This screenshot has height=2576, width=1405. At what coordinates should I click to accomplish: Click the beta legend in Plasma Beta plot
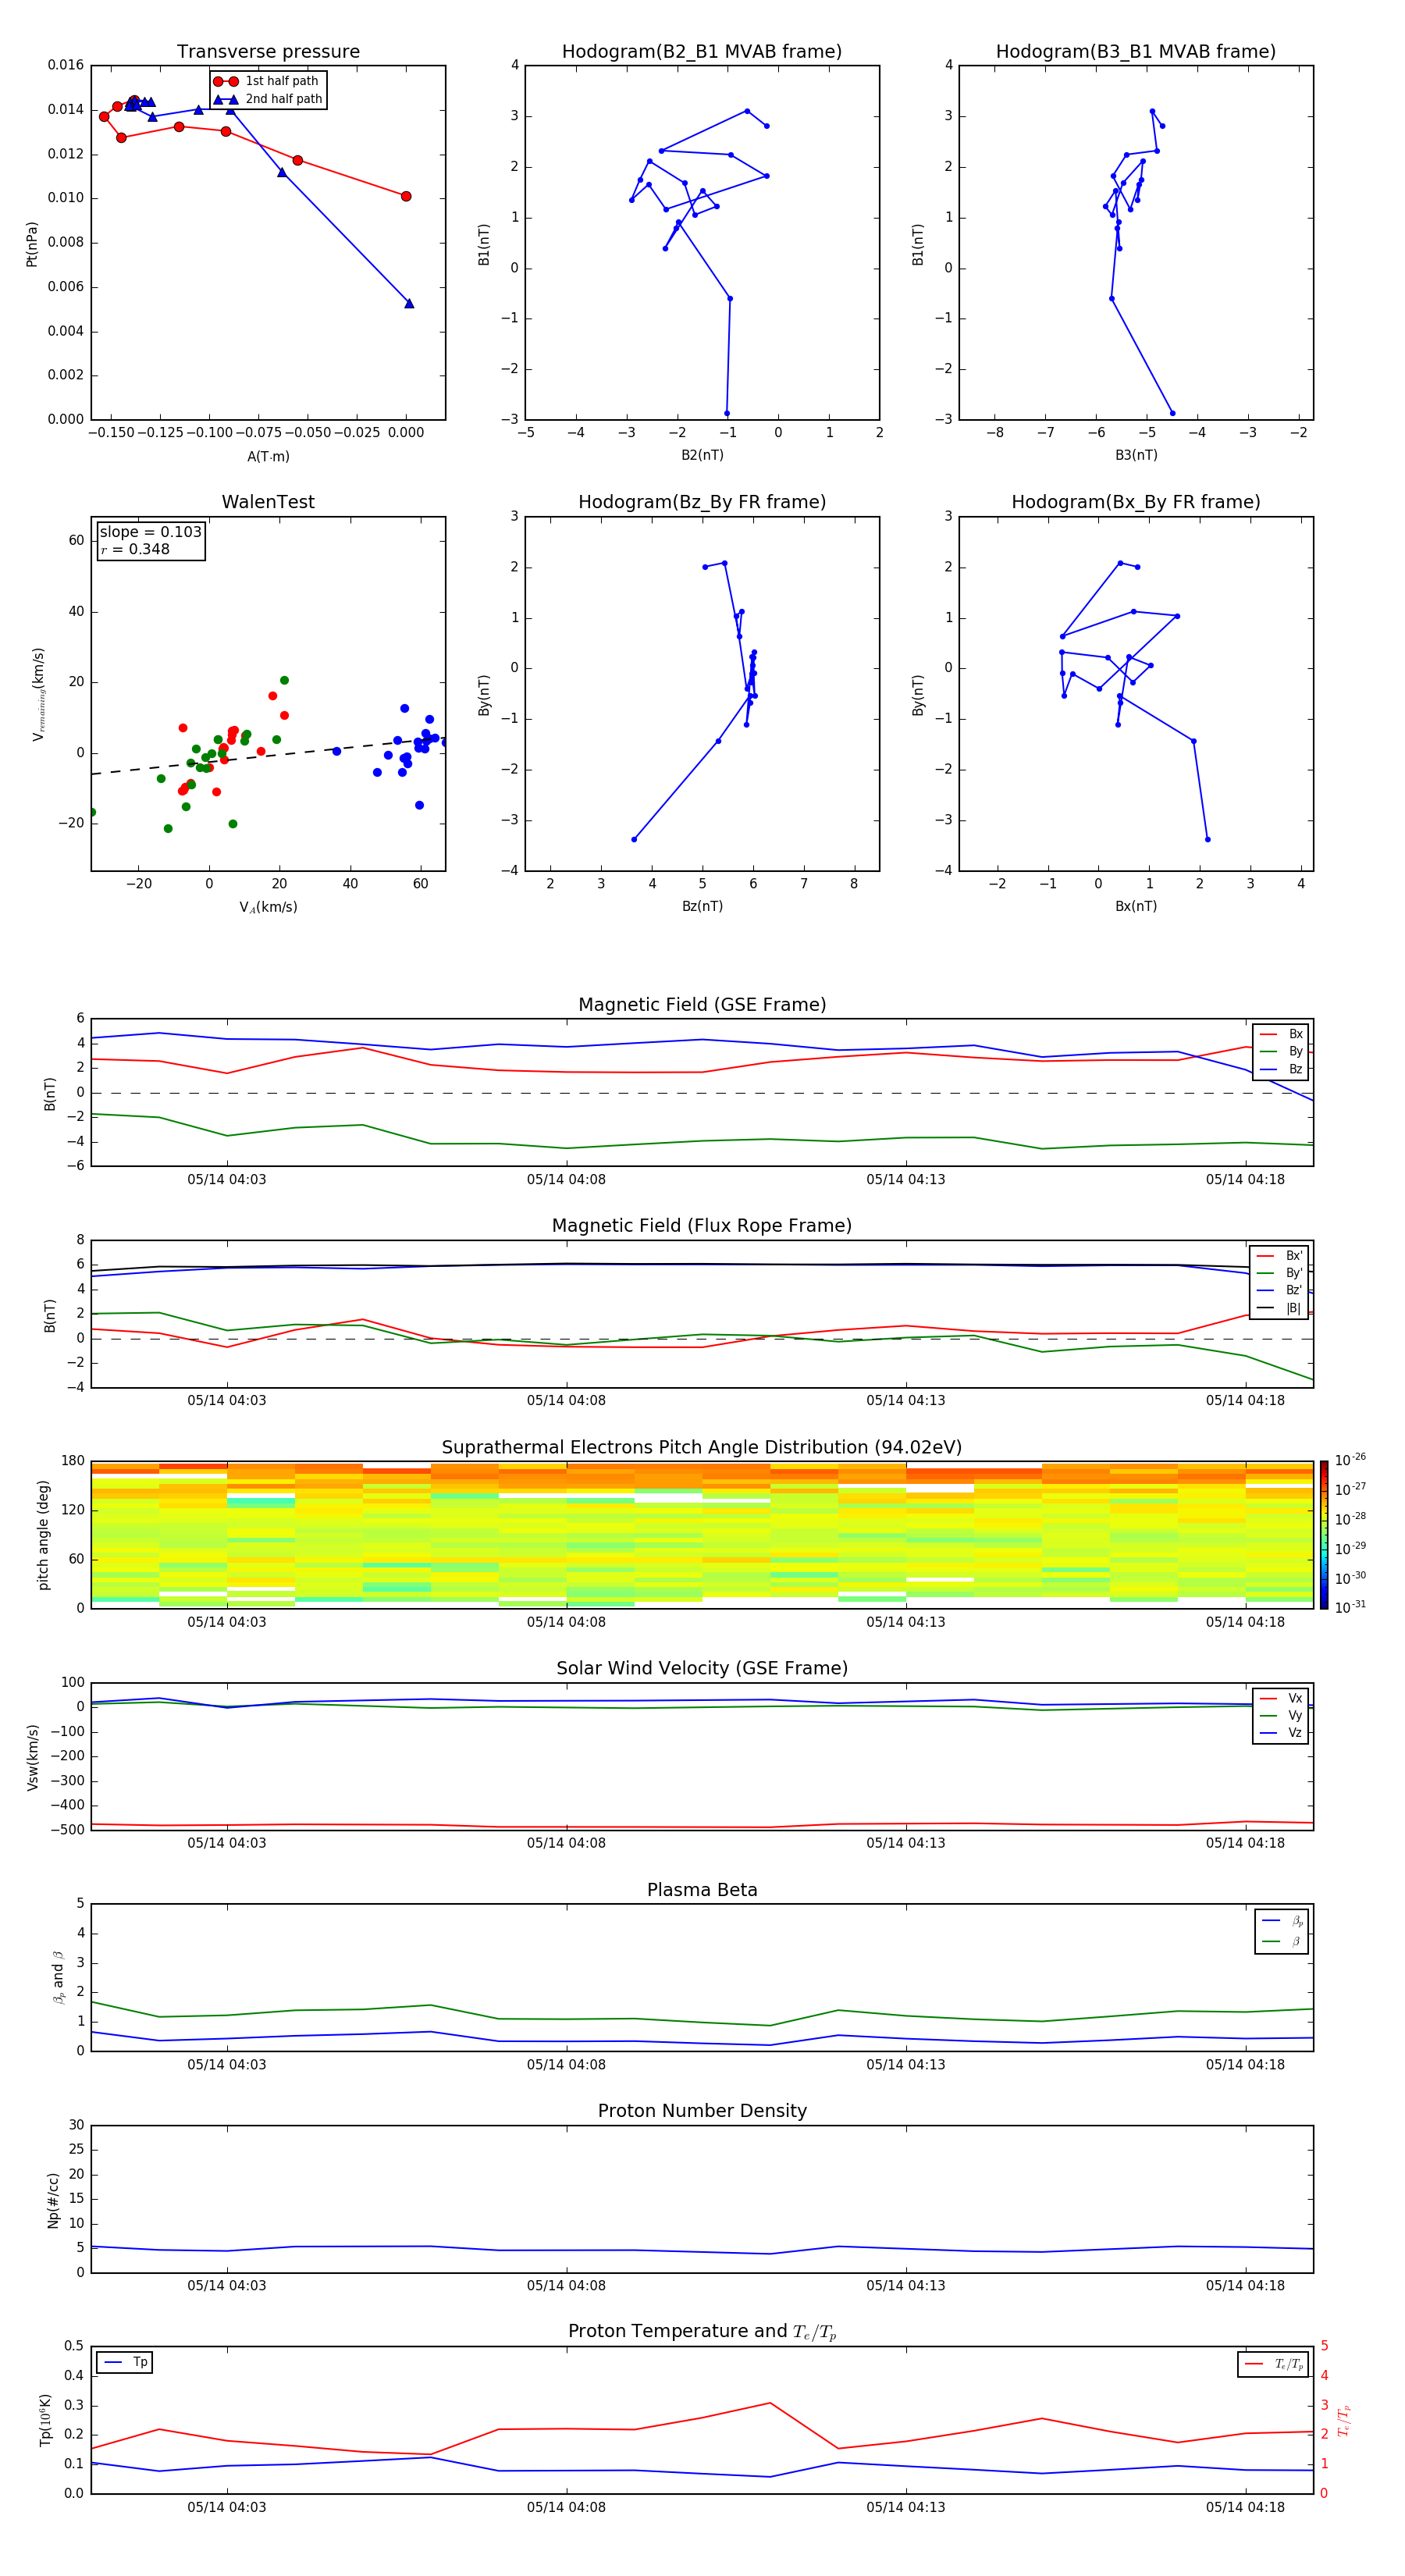click(x=1282, y=1931)
